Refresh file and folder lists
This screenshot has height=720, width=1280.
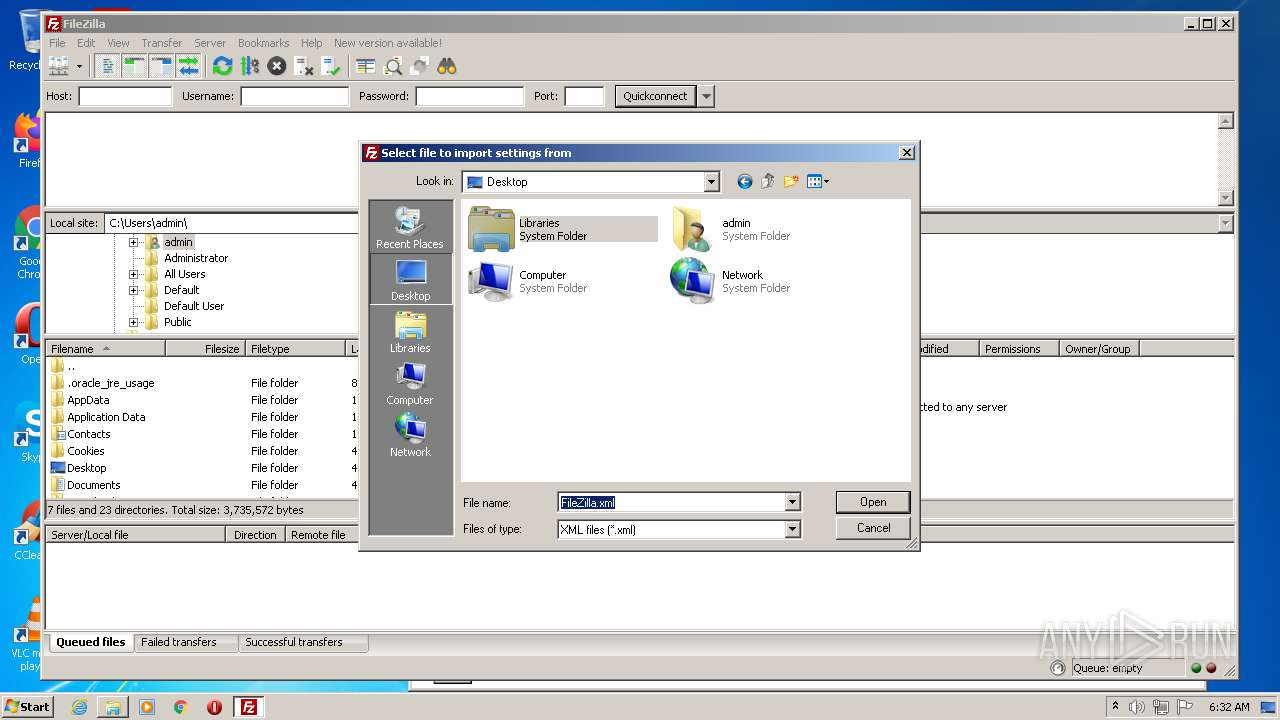pos(222,66)
